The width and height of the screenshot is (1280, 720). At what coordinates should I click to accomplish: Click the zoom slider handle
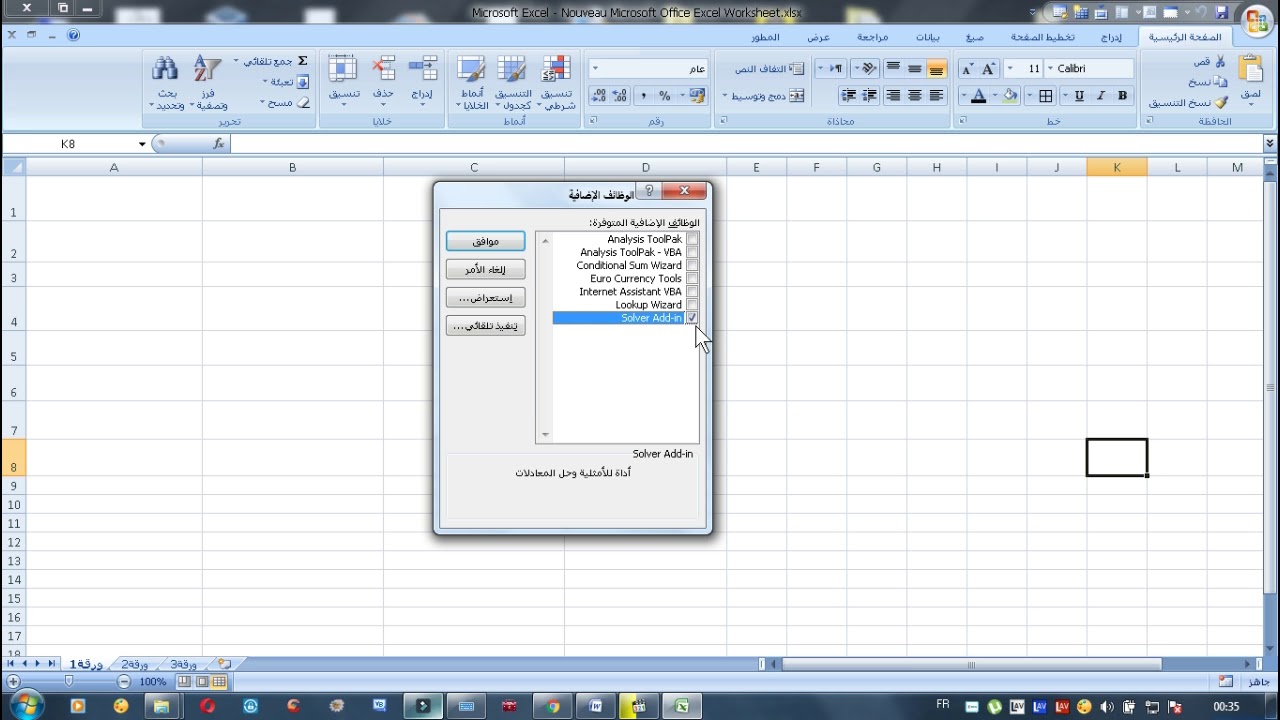pos(69,682)
